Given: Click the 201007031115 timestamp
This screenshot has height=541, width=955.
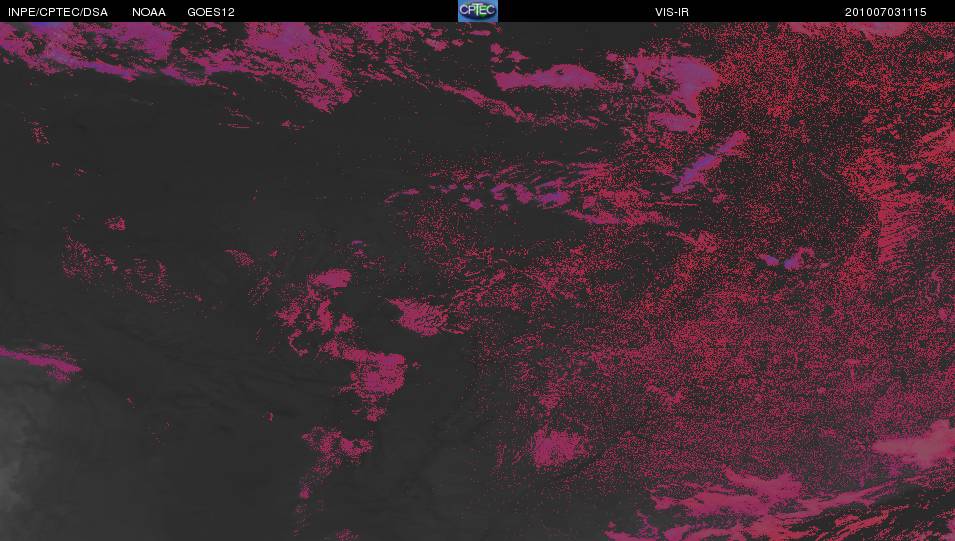Looking at the screenshot, I should tap(886, 12).
